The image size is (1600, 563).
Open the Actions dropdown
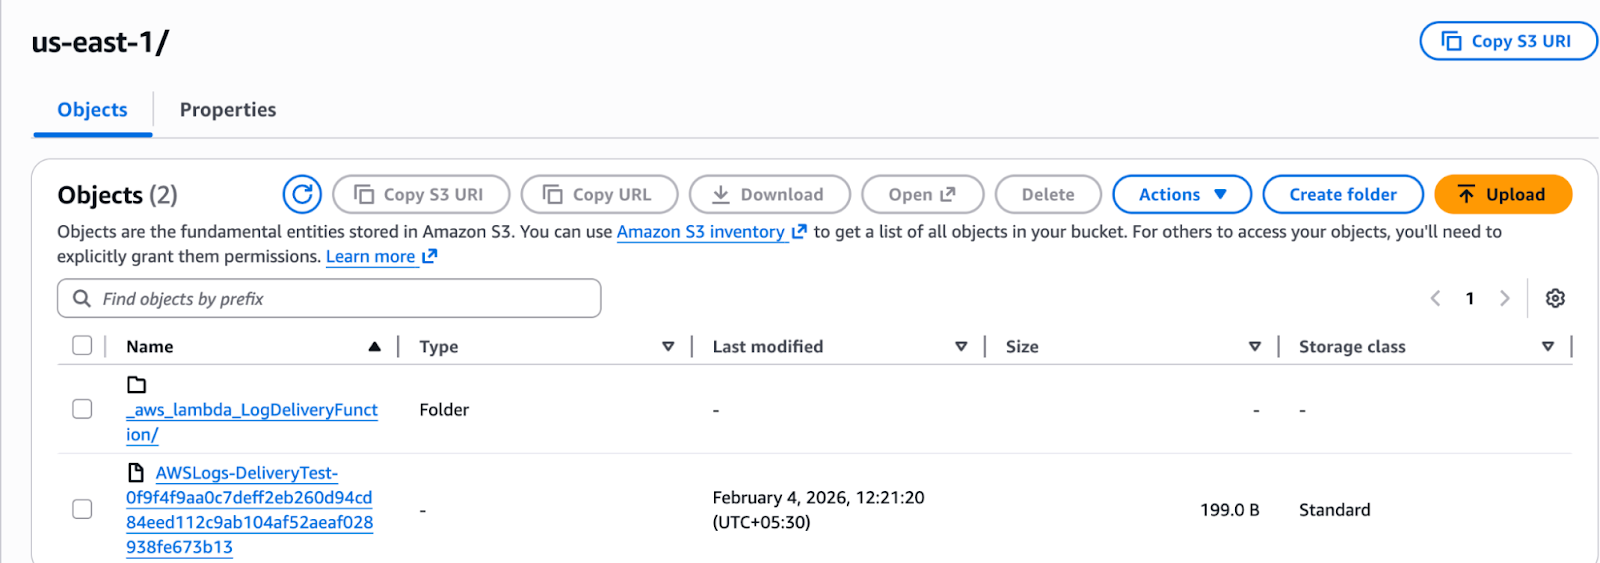(1182, 194)
